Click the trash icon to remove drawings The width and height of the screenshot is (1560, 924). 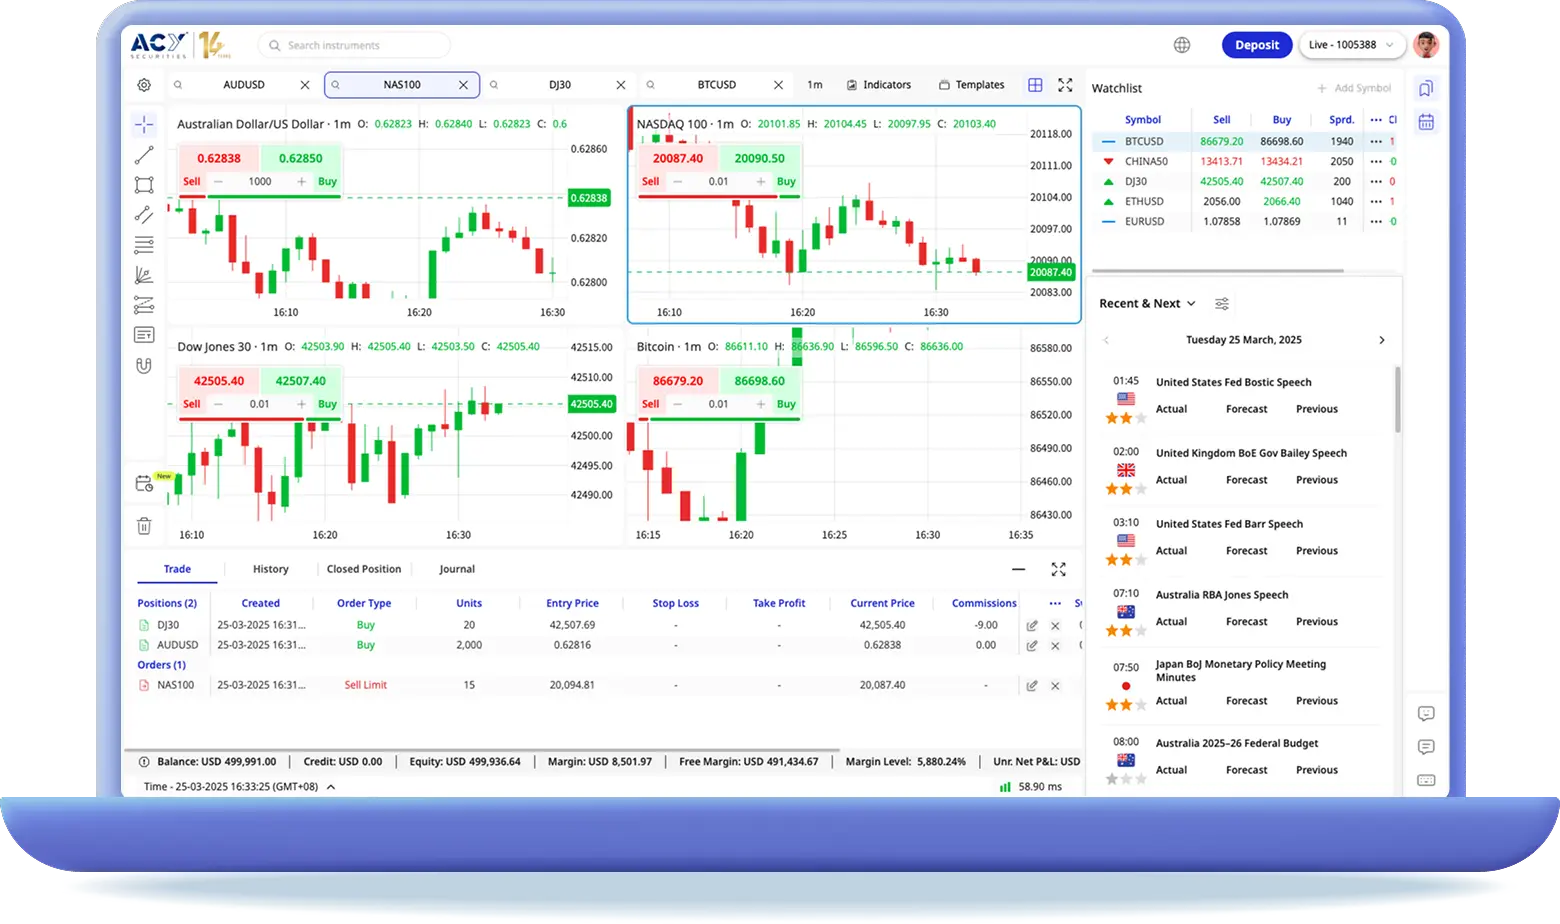[144, 525]
